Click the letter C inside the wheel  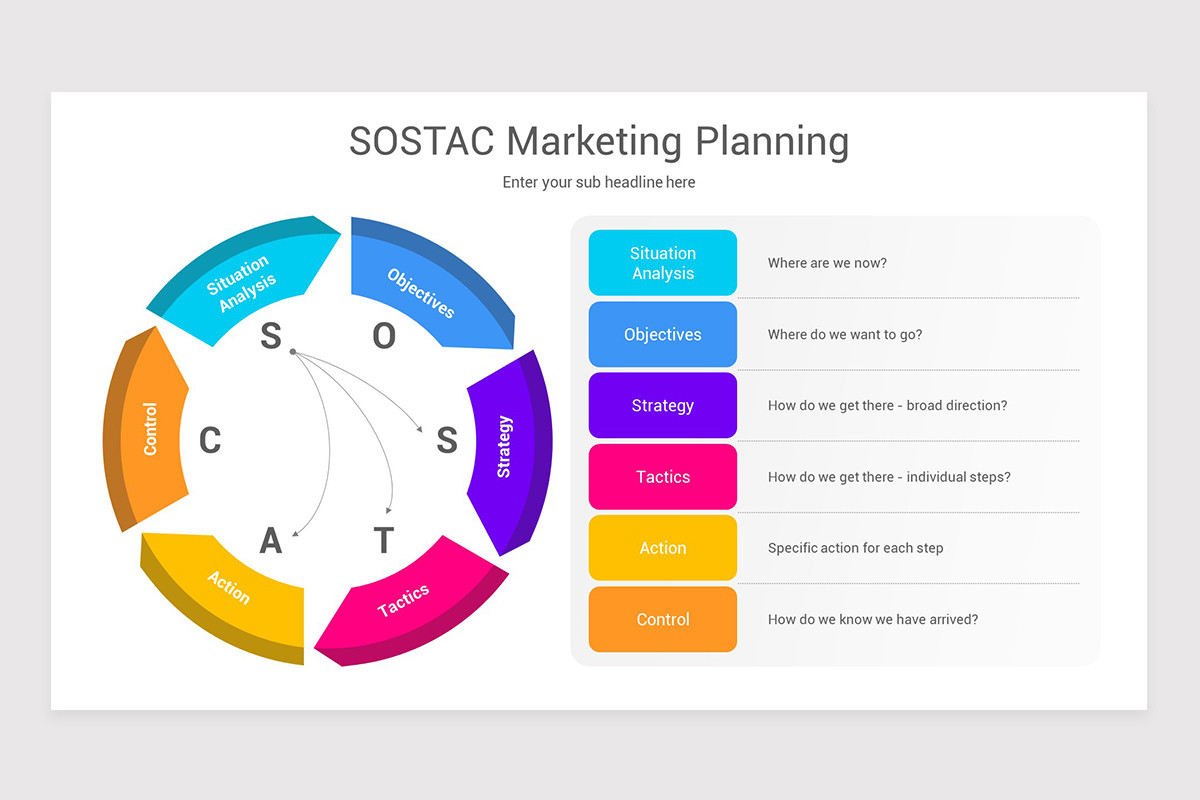[210, 441]
